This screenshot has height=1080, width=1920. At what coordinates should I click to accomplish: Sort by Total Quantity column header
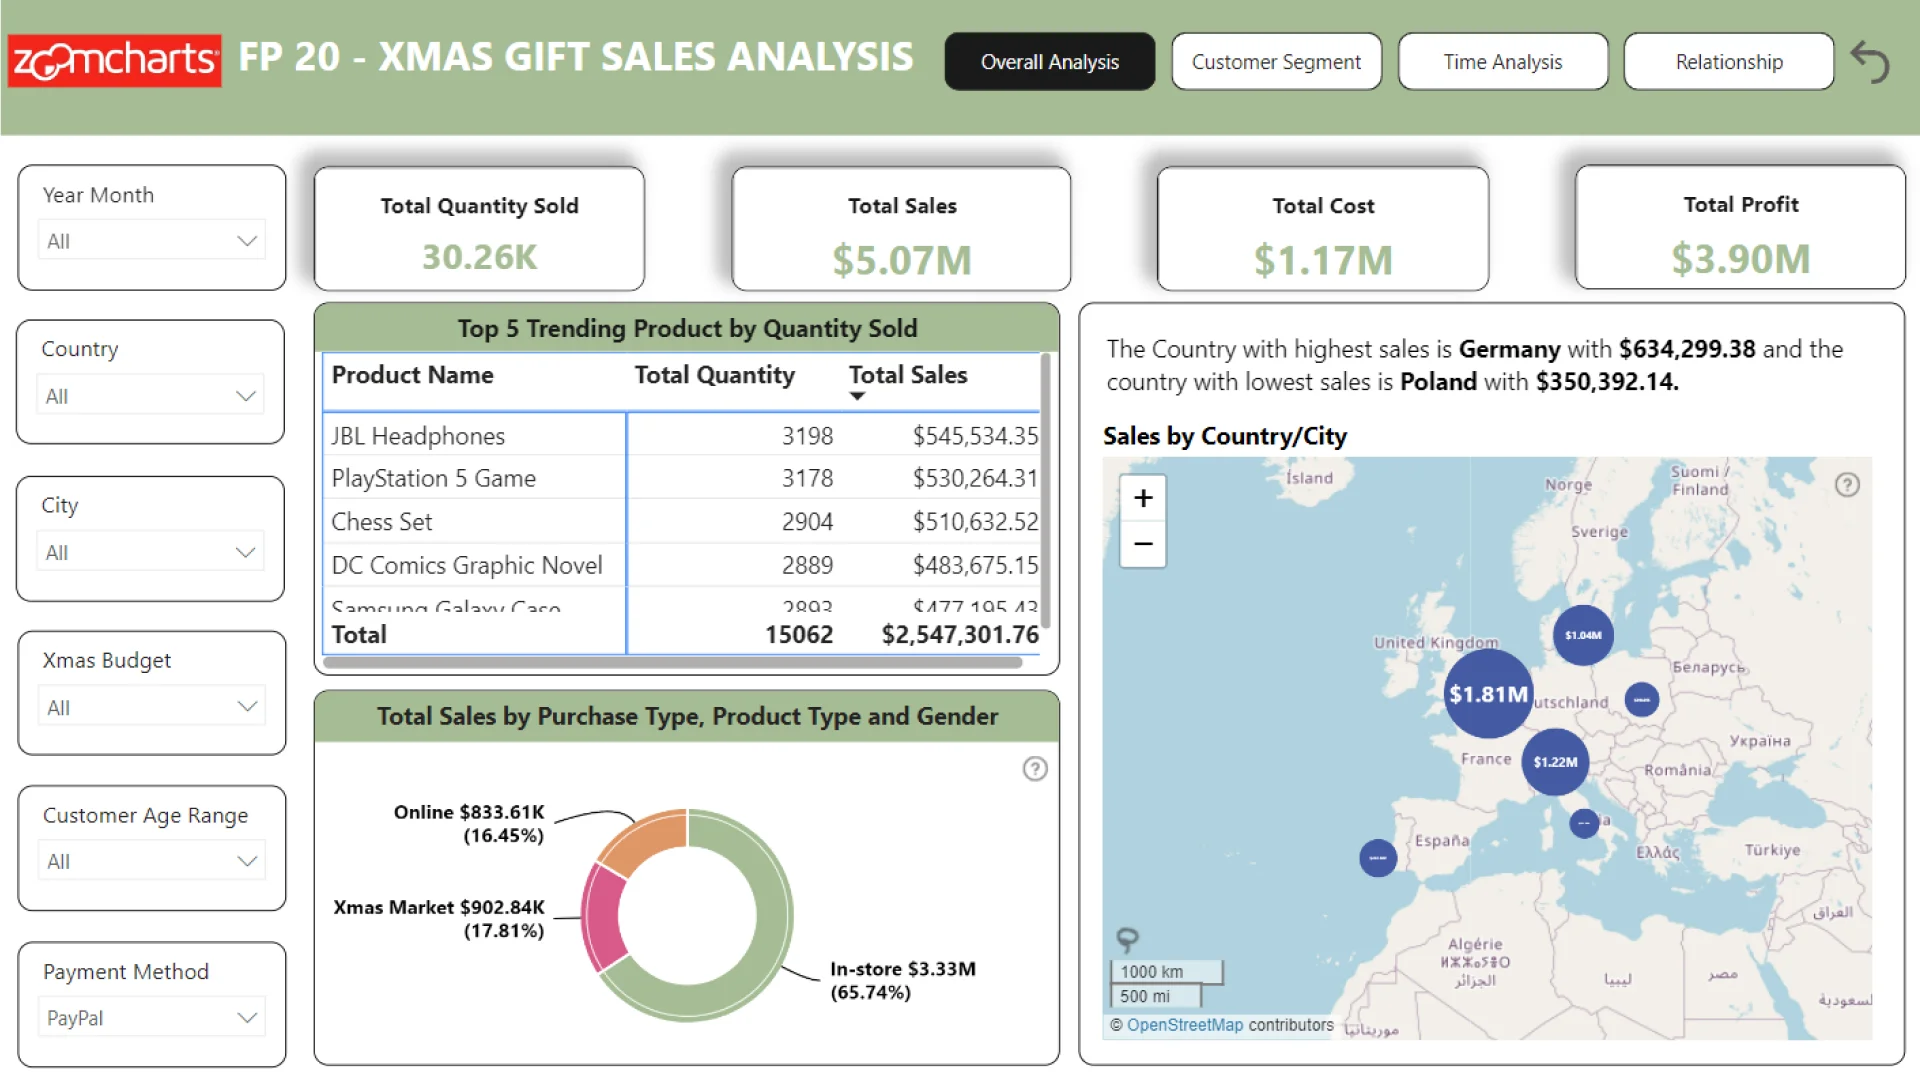pos(714,375)
